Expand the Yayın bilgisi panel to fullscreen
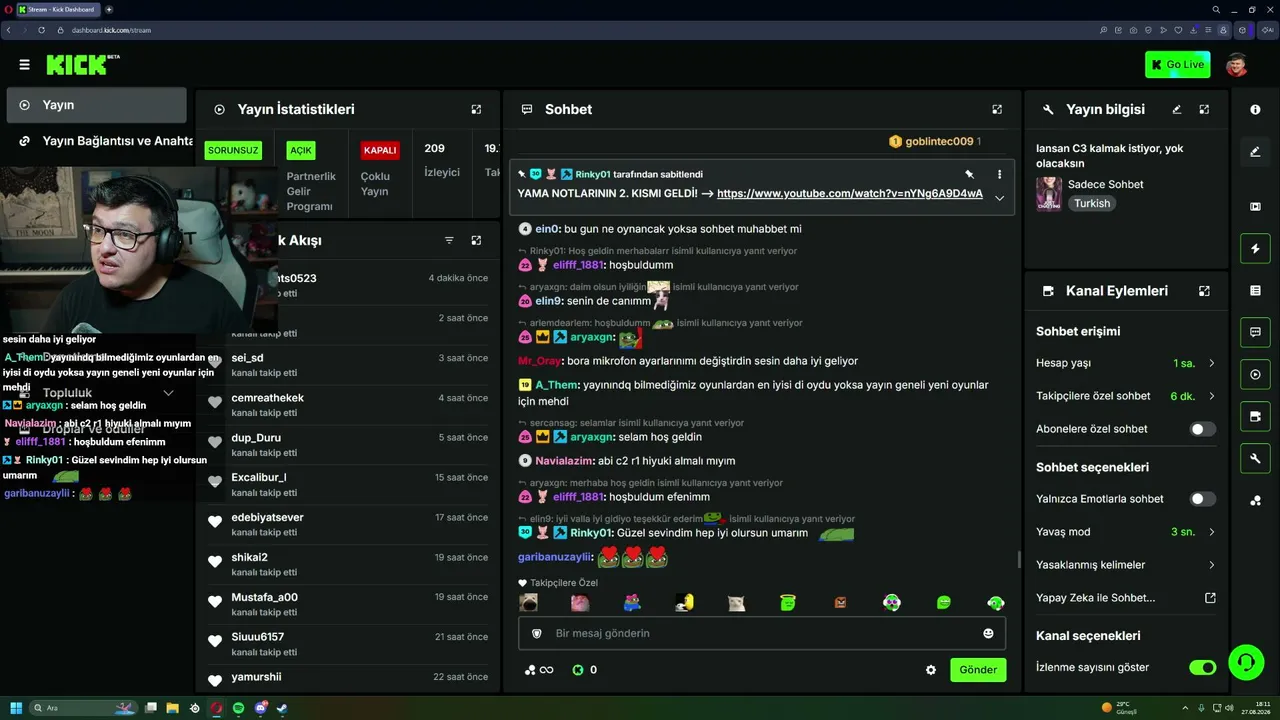Screen dimensions: 1280x720 point(1204,109)
